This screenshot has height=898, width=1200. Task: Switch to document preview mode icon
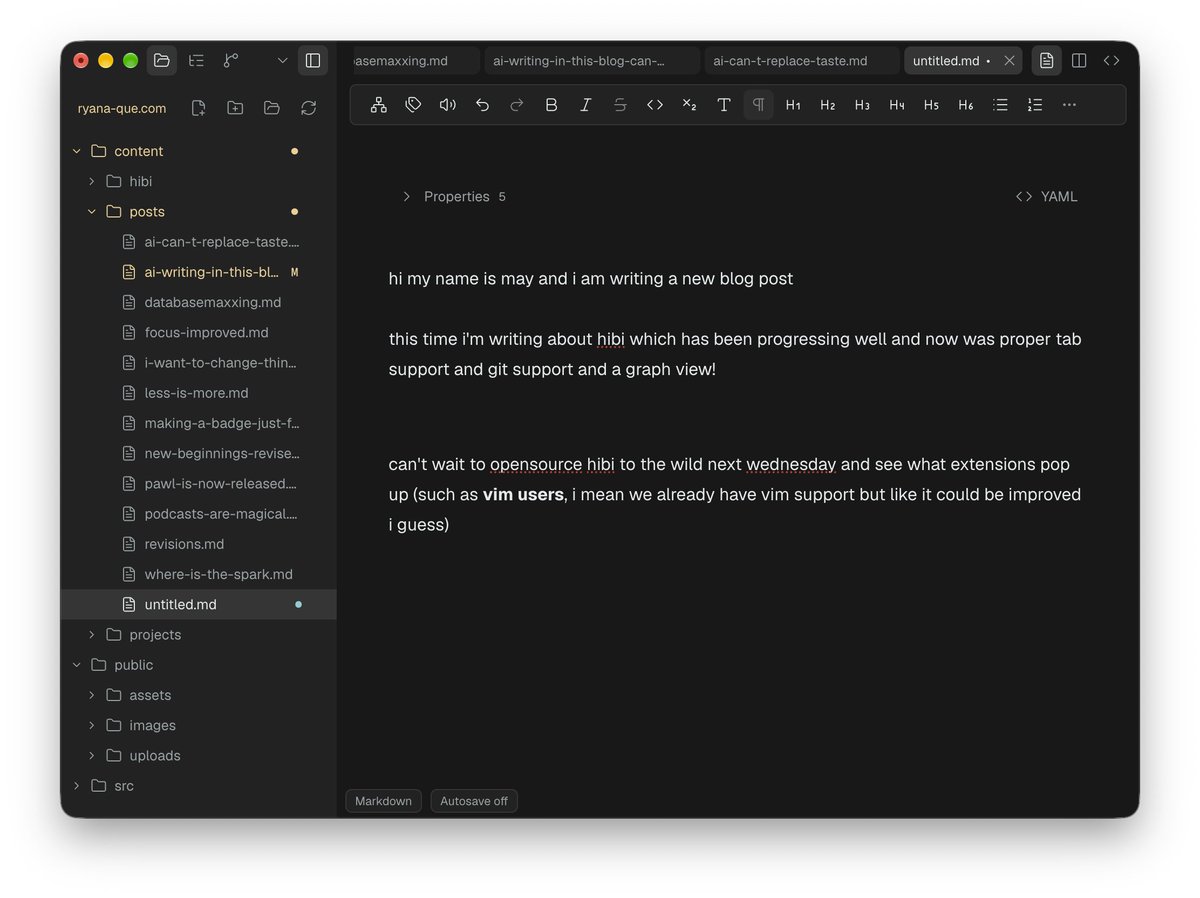pyautogui.click(x=1046, y=61)
